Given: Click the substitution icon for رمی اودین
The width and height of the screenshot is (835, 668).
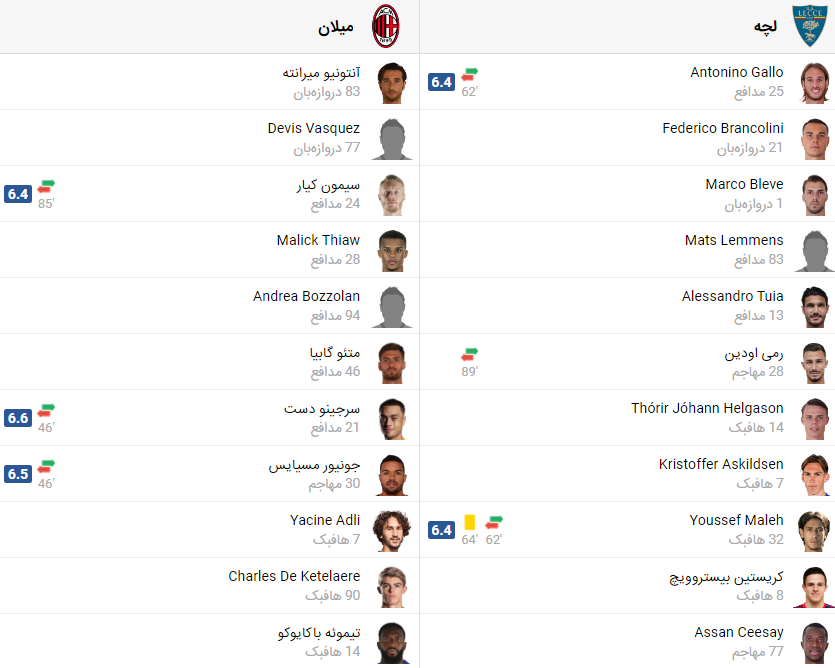Looking at the screenshot, I should (470, 354).
